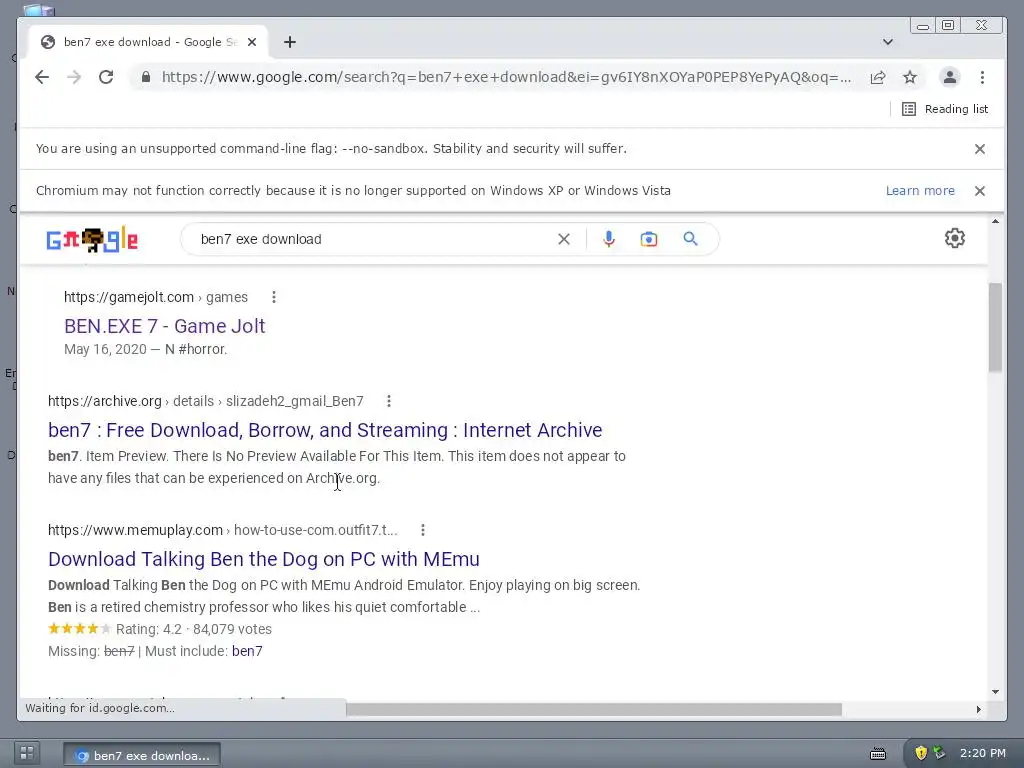Search by image using the camera icon
The image size is (1024, 768).
(648, 239)
